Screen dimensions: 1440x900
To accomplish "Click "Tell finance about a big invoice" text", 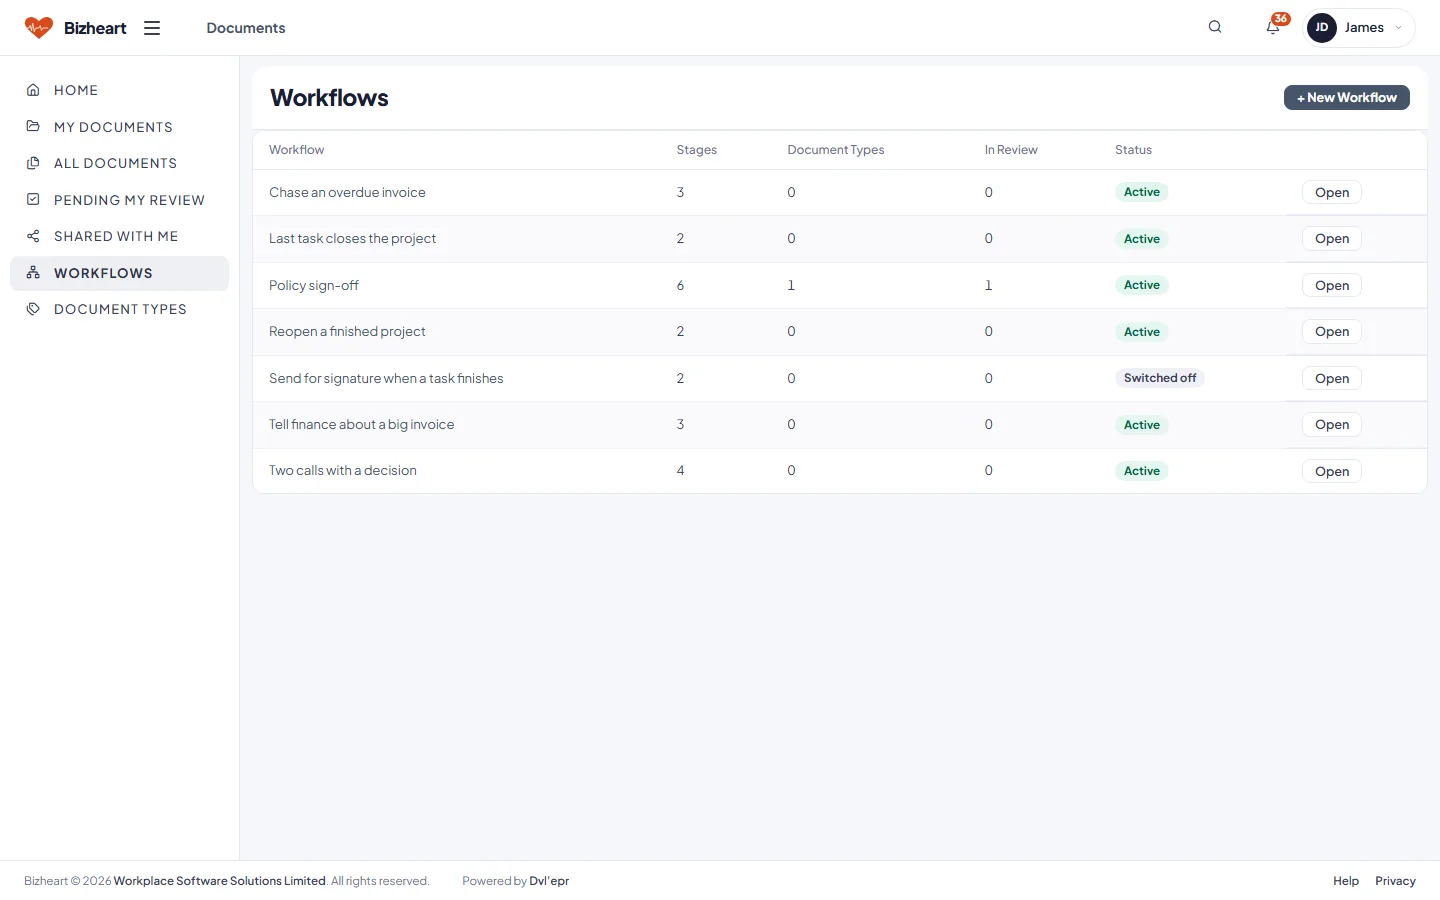I will pyautogui.click(x=361, y=425).
